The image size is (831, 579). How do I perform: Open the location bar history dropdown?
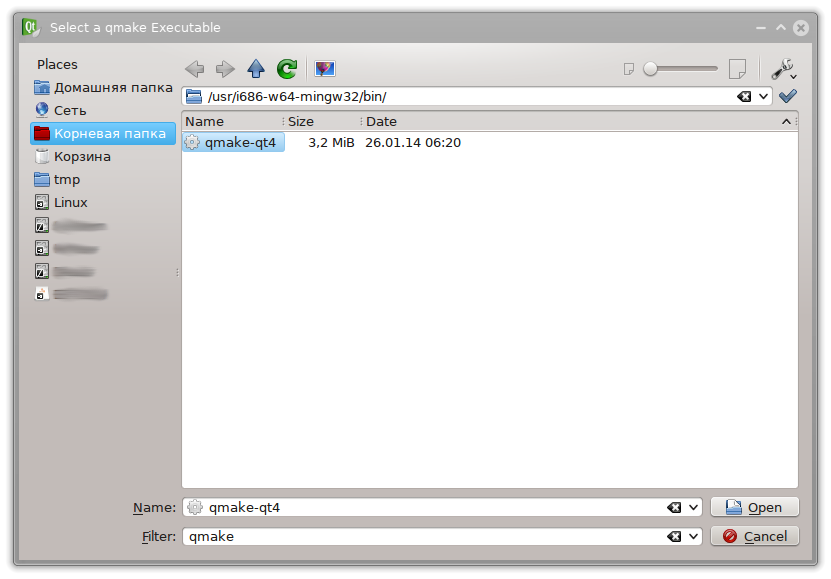765,96
